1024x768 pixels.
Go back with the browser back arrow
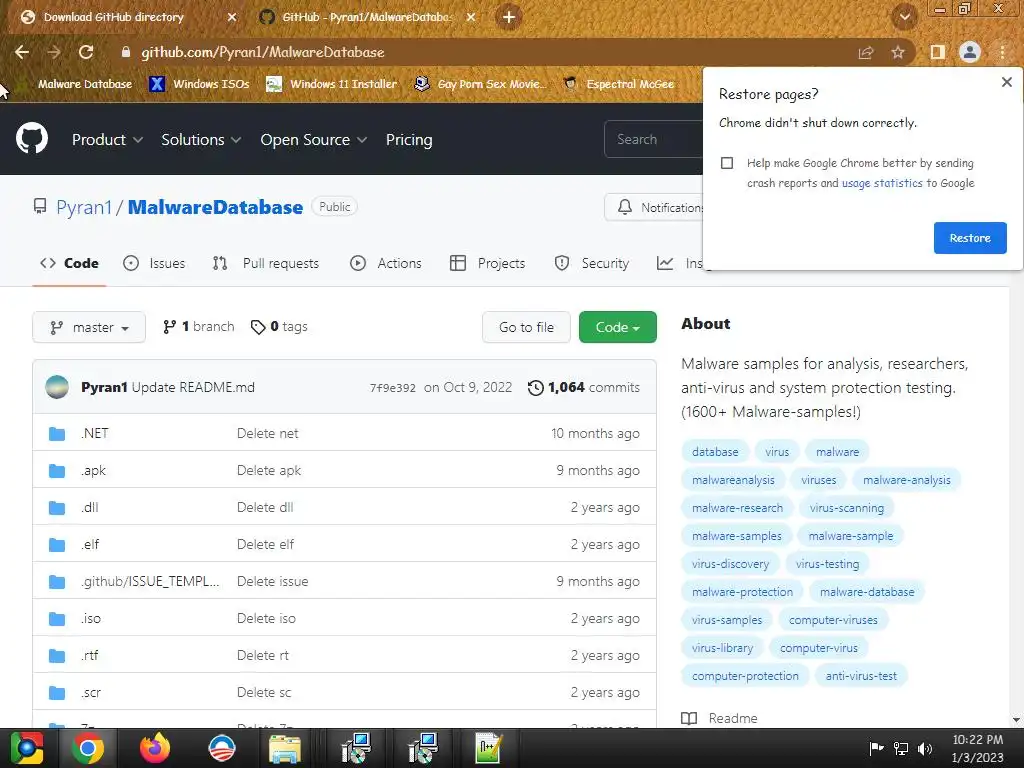pyautogui.click(x=22, y=52)
